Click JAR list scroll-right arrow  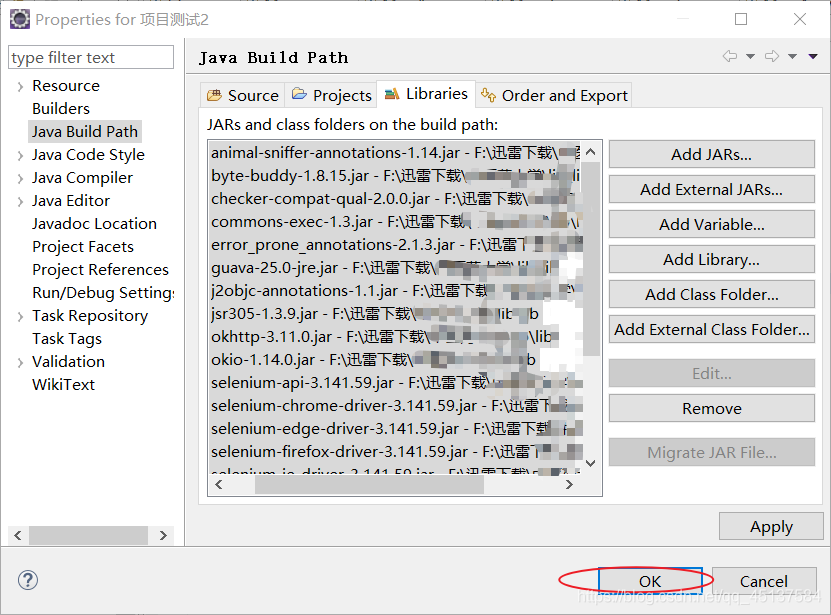tap(569, 484)
